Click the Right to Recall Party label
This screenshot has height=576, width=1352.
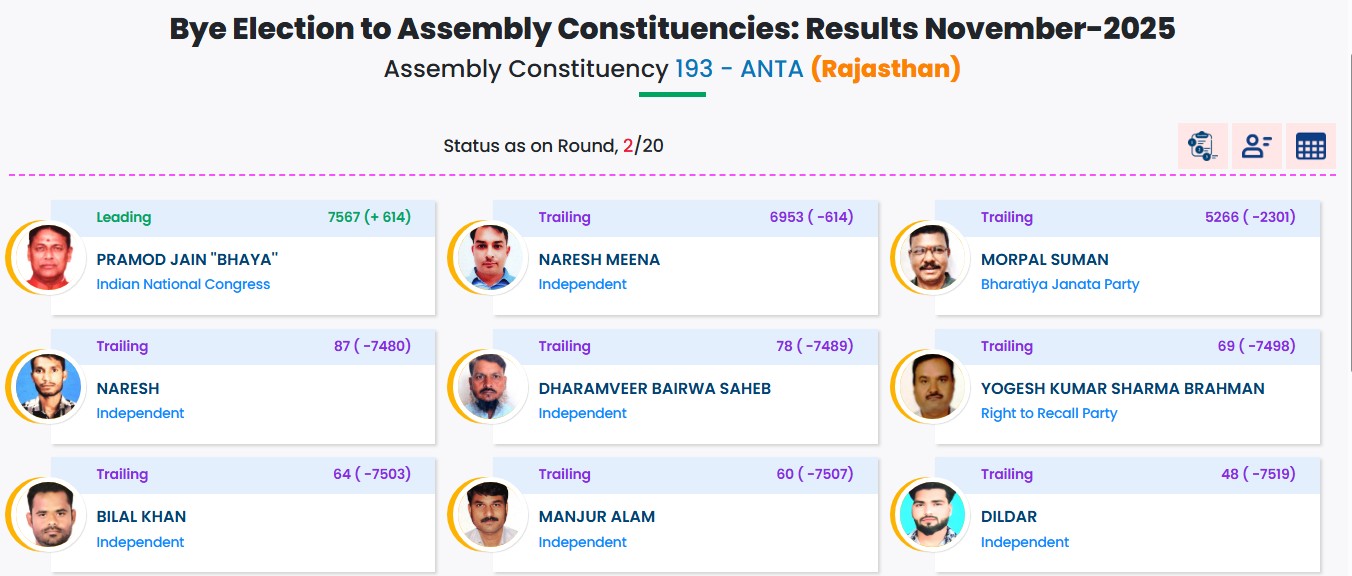[x=1049, y=413]
